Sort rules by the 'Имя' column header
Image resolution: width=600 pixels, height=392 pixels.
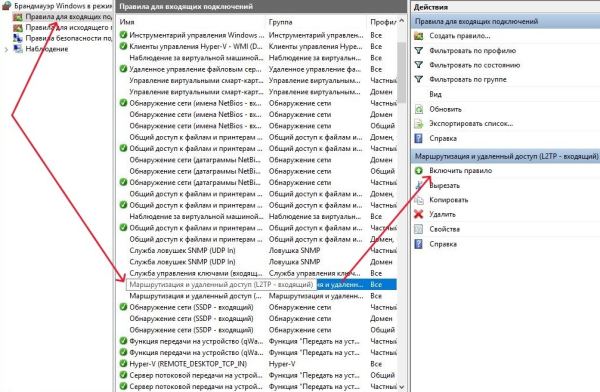coord(191,22)
